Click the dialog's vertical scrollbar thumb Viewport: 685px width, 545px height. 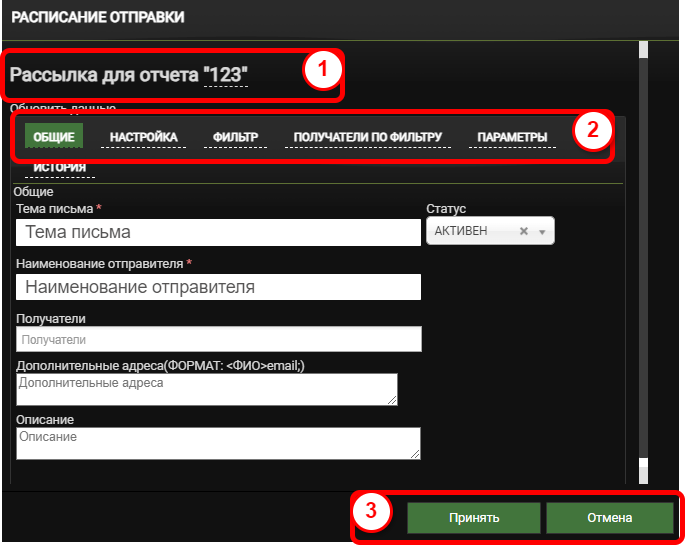coord(643,50)
